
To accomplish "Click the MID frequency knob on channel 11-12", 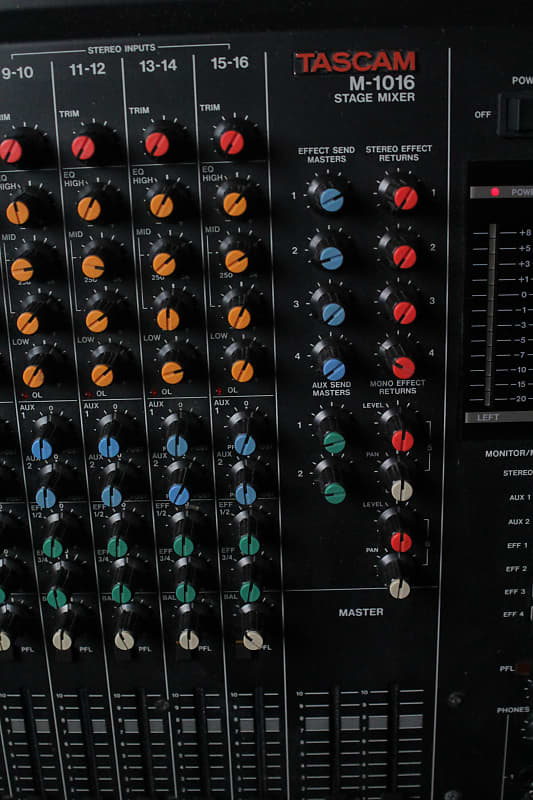I will (x=93, y=266).
